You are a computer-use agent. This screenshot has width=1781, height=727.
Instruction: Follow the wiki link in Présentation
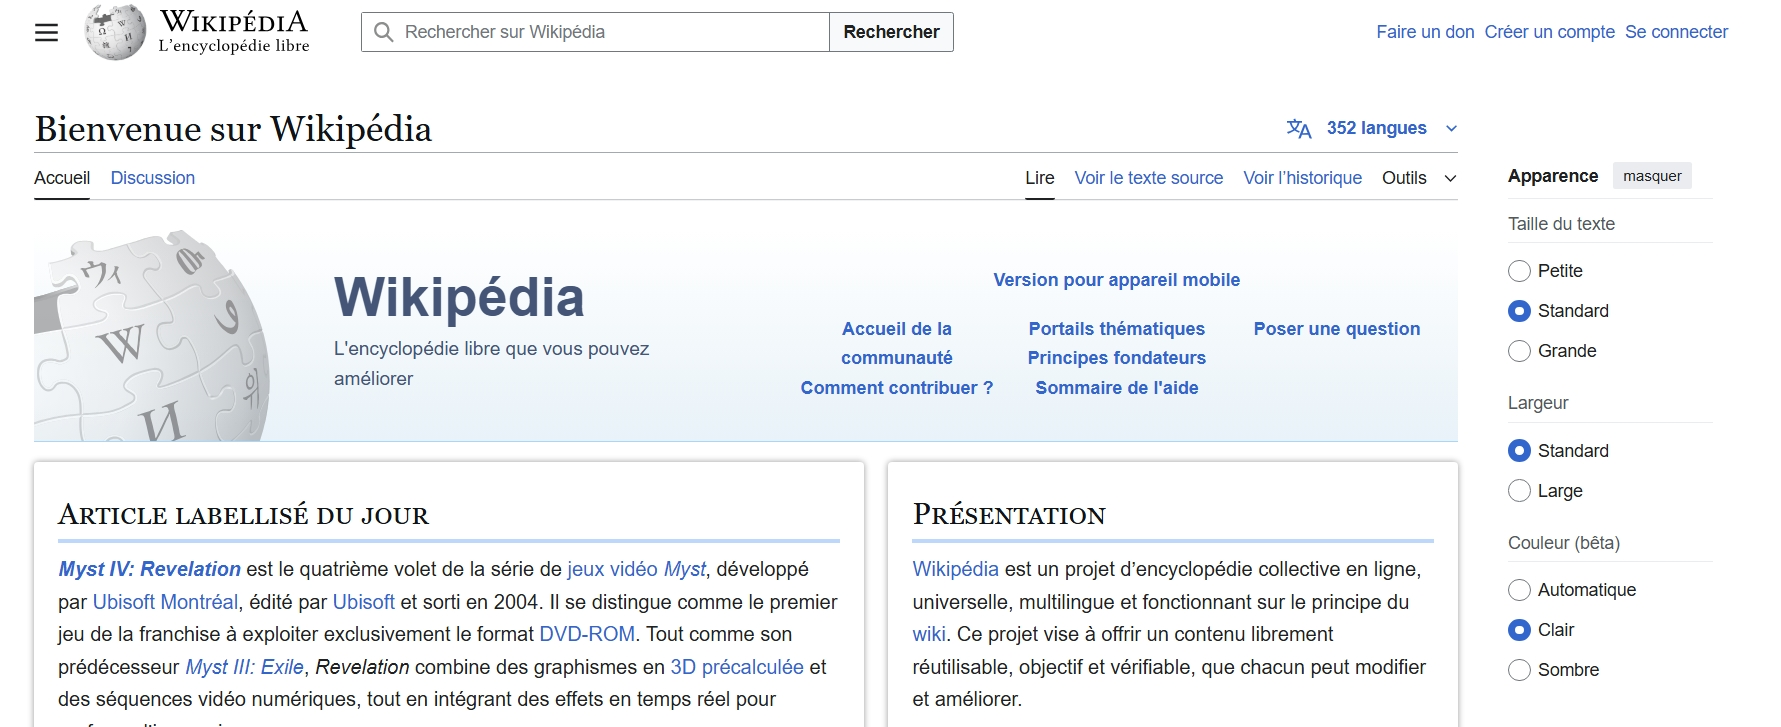(929, 634)
